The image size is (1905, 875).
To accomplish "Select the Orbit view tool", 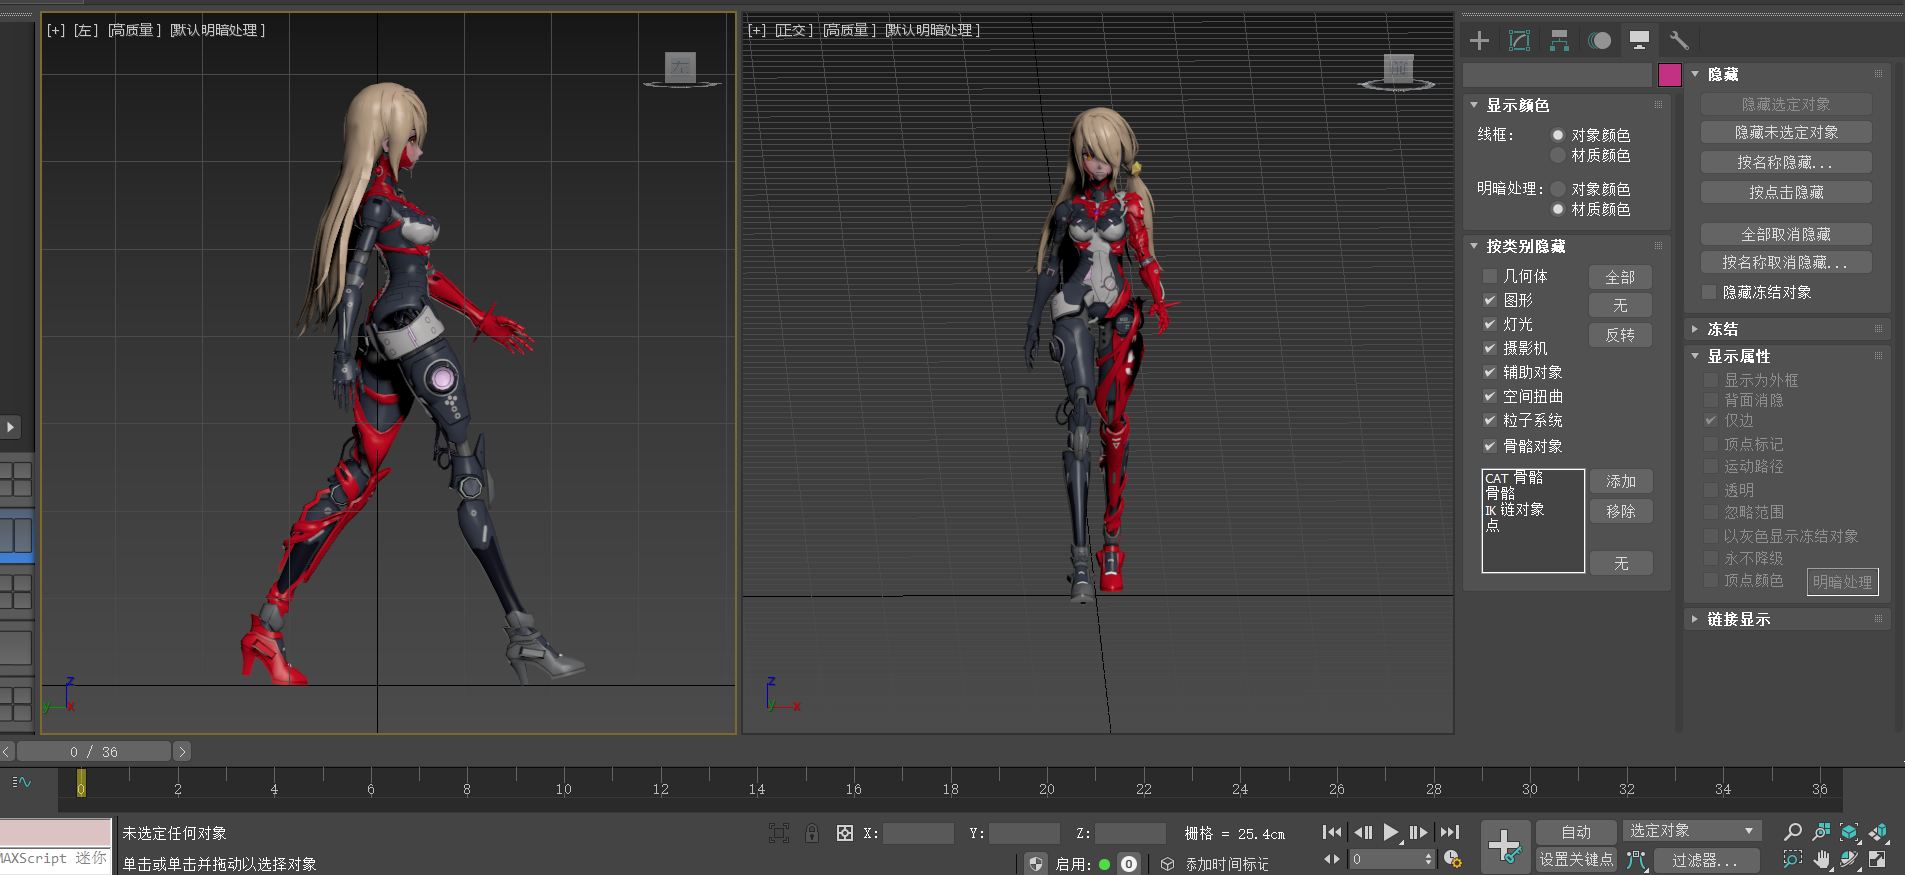I will pyautogui.click(x=1850, y=859).
